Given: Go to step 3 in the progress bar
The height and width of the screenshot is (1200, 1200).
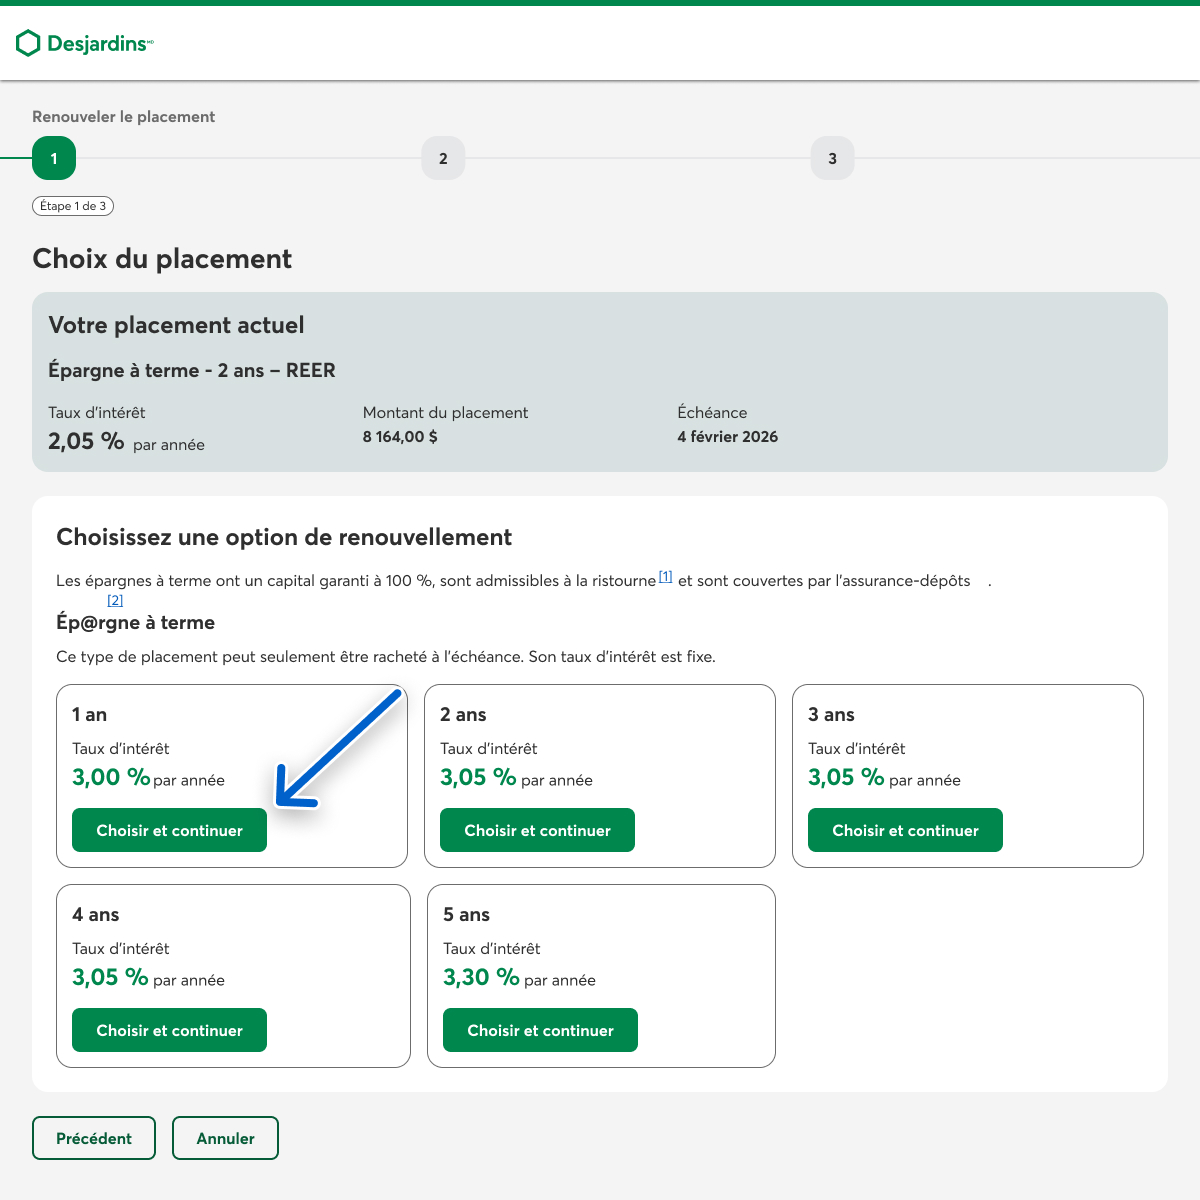Looking at the screenshot, I should pyautogui.click(x=832, y=158).
